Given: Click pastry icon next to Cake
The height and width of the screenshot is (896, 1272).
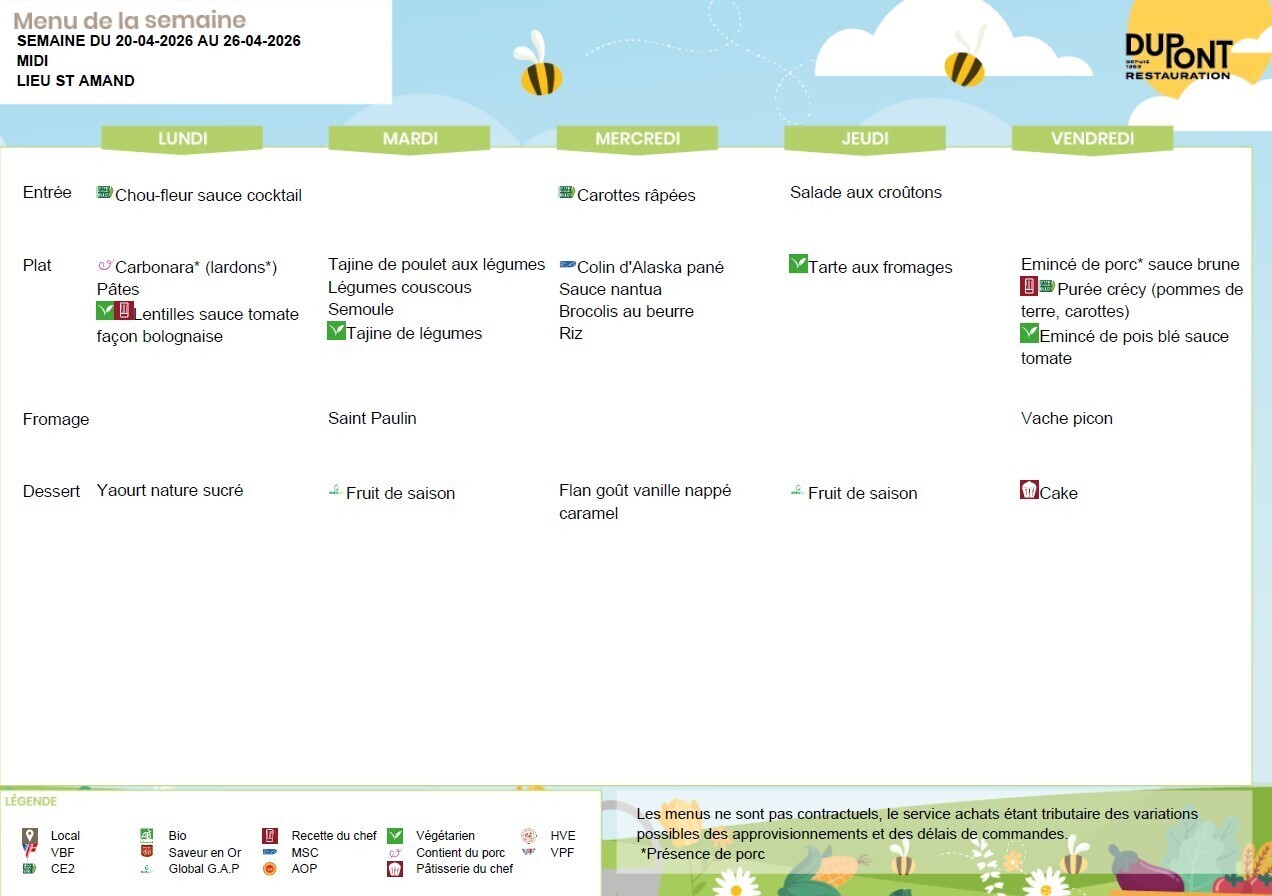Looking at the screenshot, I should [1029, 490].
